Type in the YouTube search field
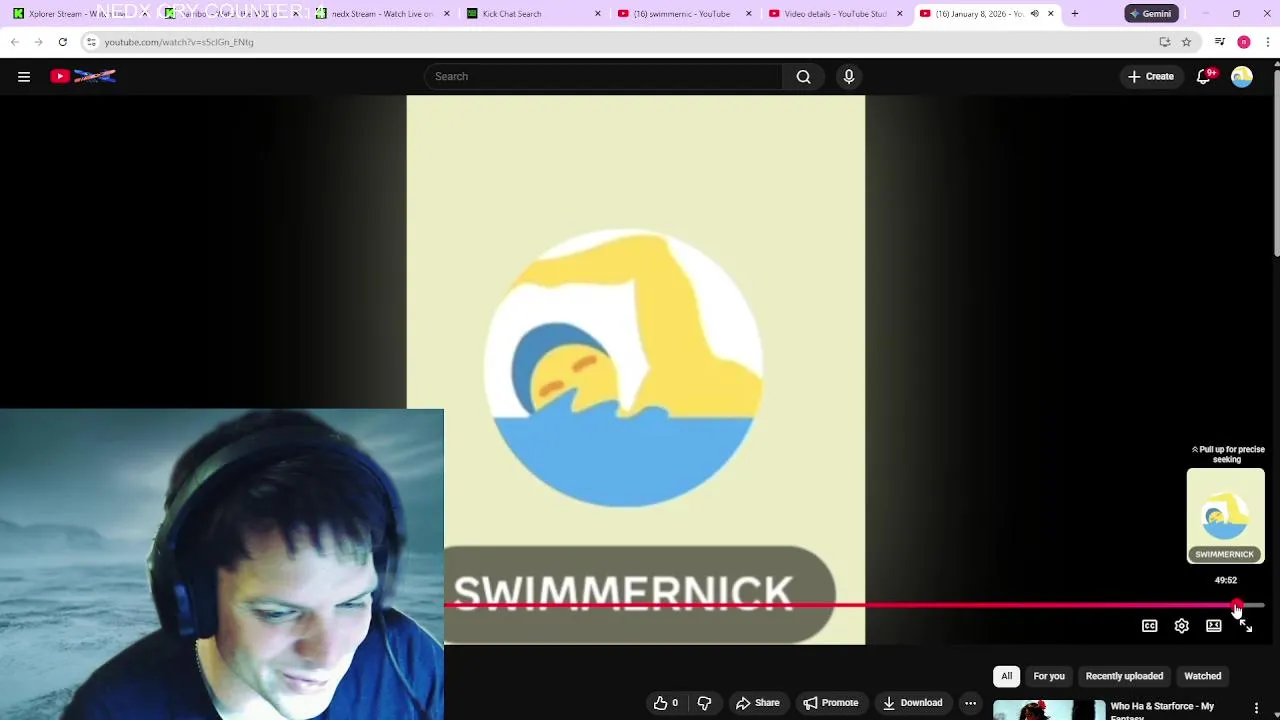Screen dimensions: 1280x720 604,76
